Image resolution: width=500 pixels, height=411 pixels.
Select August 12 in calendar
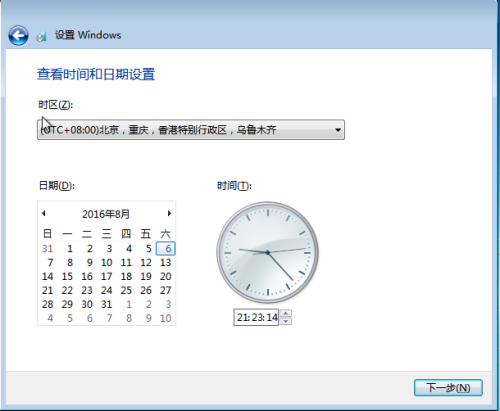point(146,263)
